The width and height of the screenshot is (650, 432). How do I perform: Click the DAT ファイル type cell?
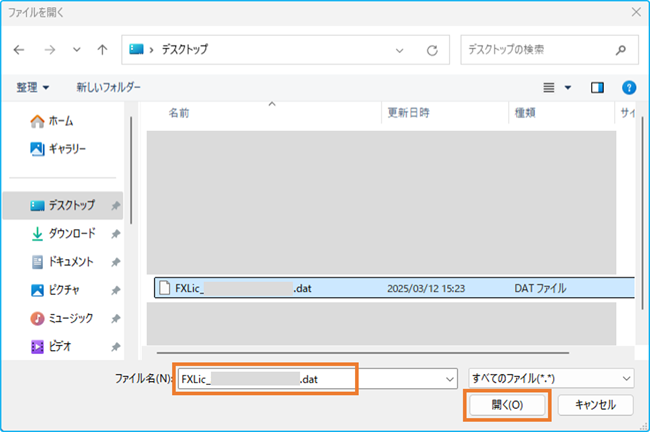pyautogui.click(x=540, y=288)
